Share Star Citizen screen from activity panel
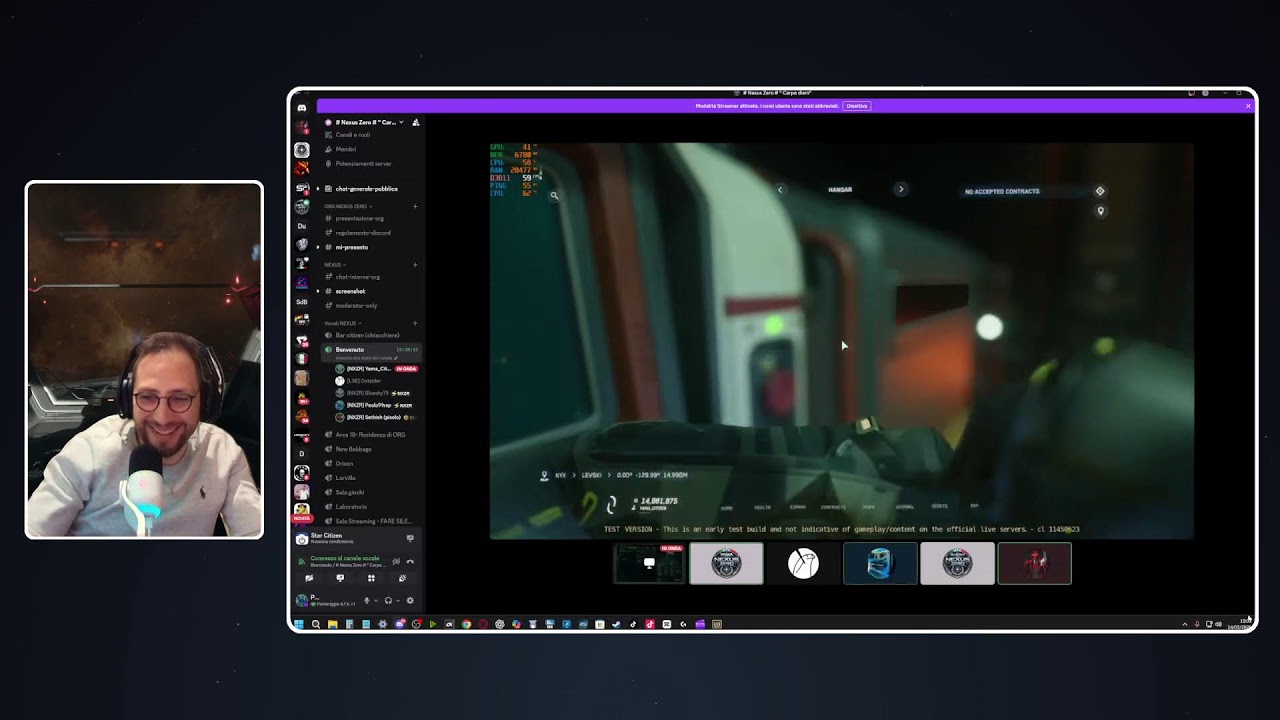The image size is (1280, 720). 410,538
